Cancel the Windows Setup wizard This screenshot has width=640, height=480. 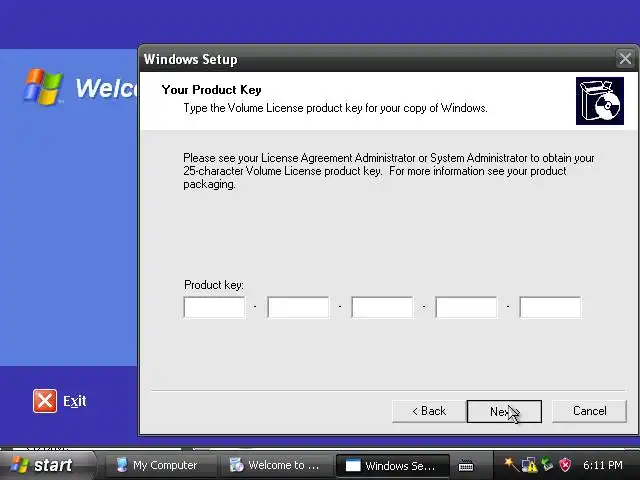pos(589,411)
